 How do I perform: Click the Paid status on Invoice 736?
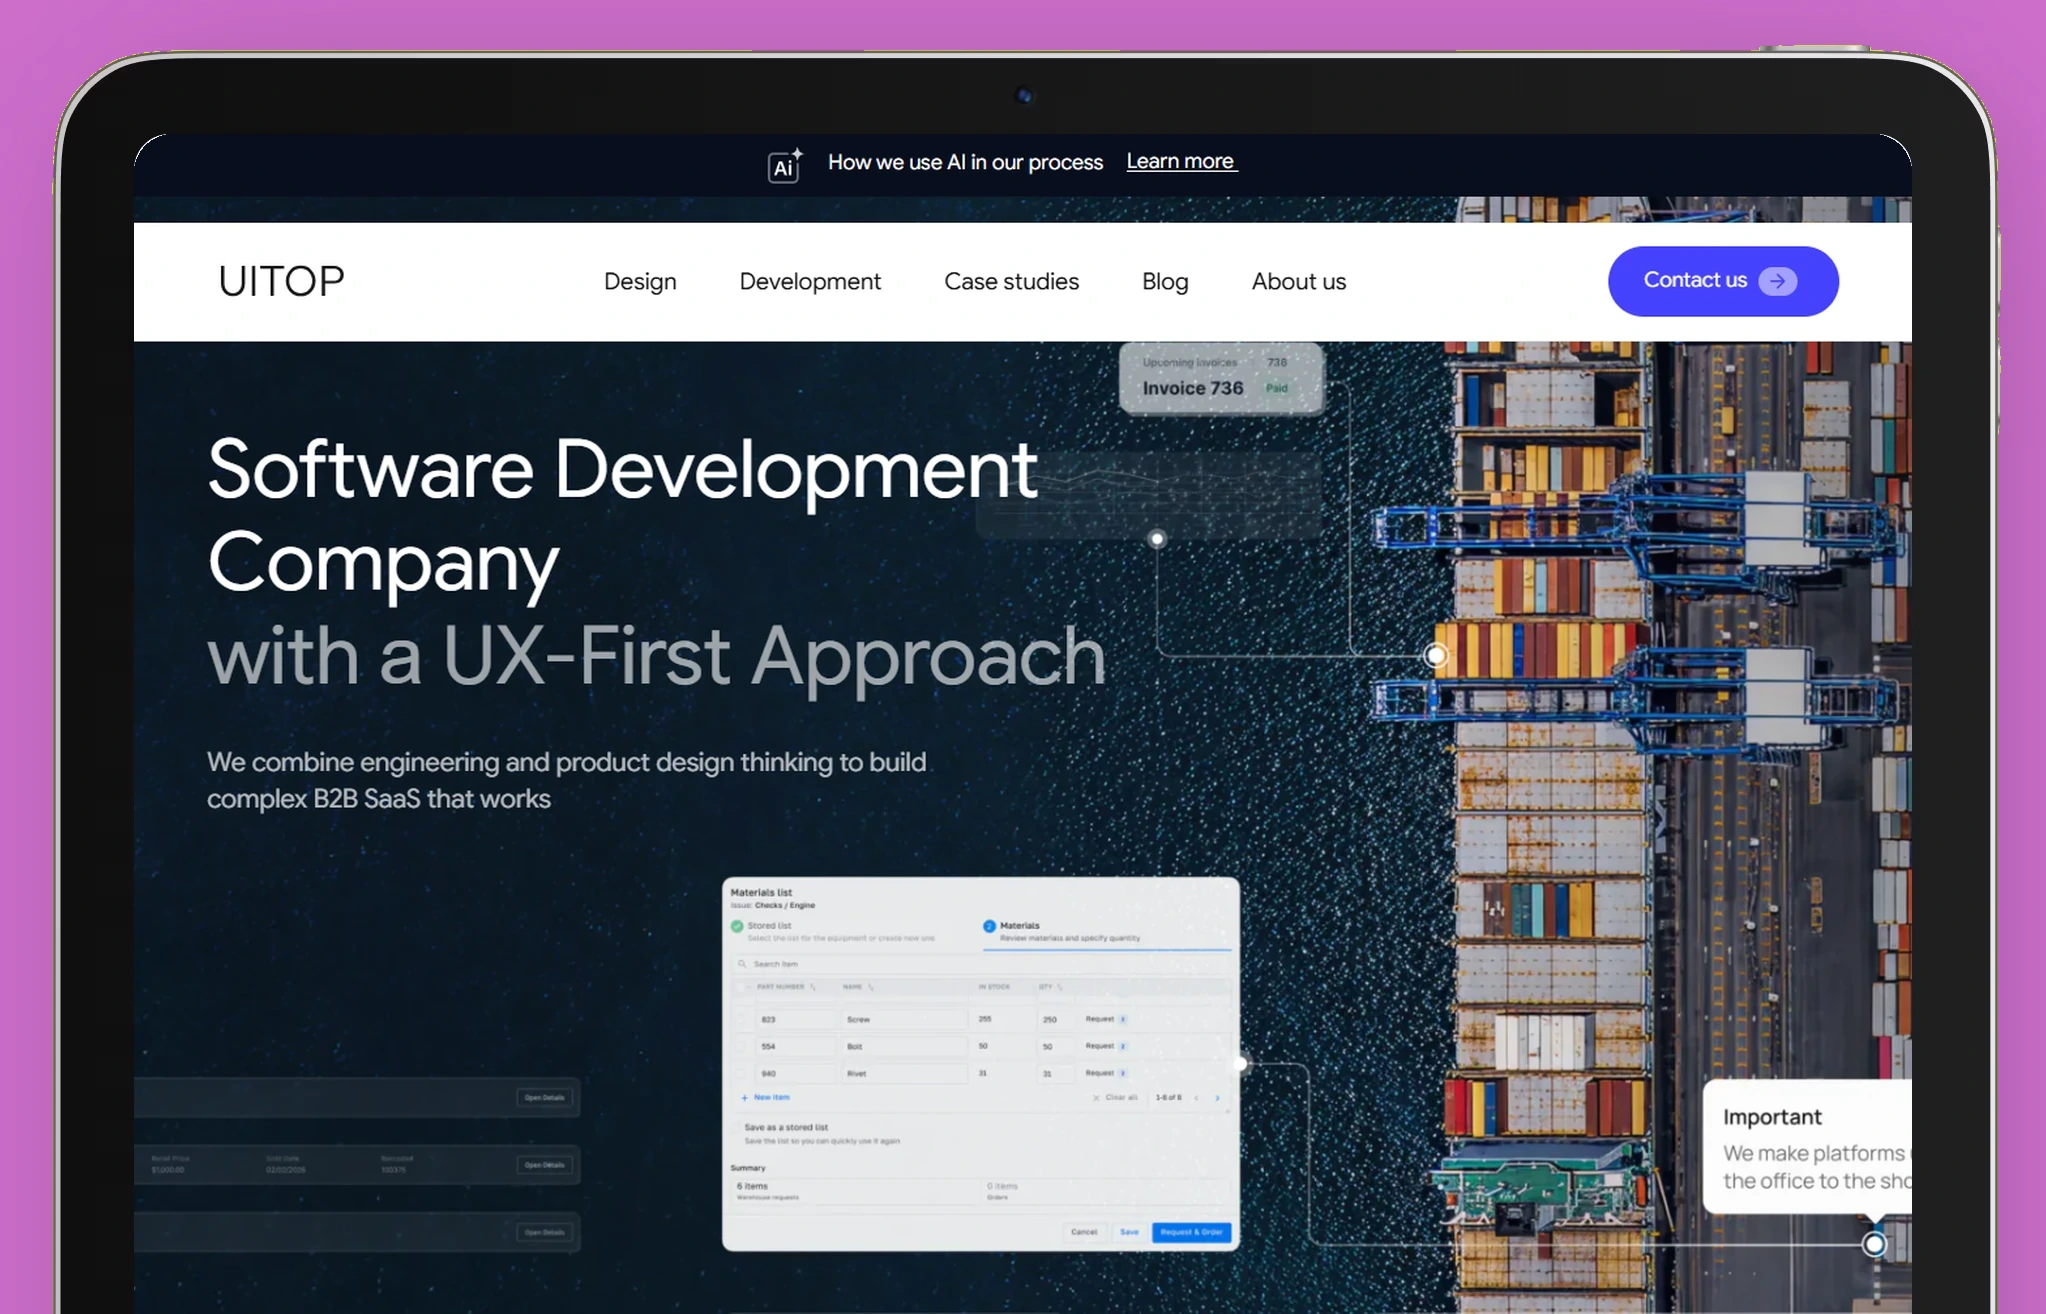coord(1276,388)
